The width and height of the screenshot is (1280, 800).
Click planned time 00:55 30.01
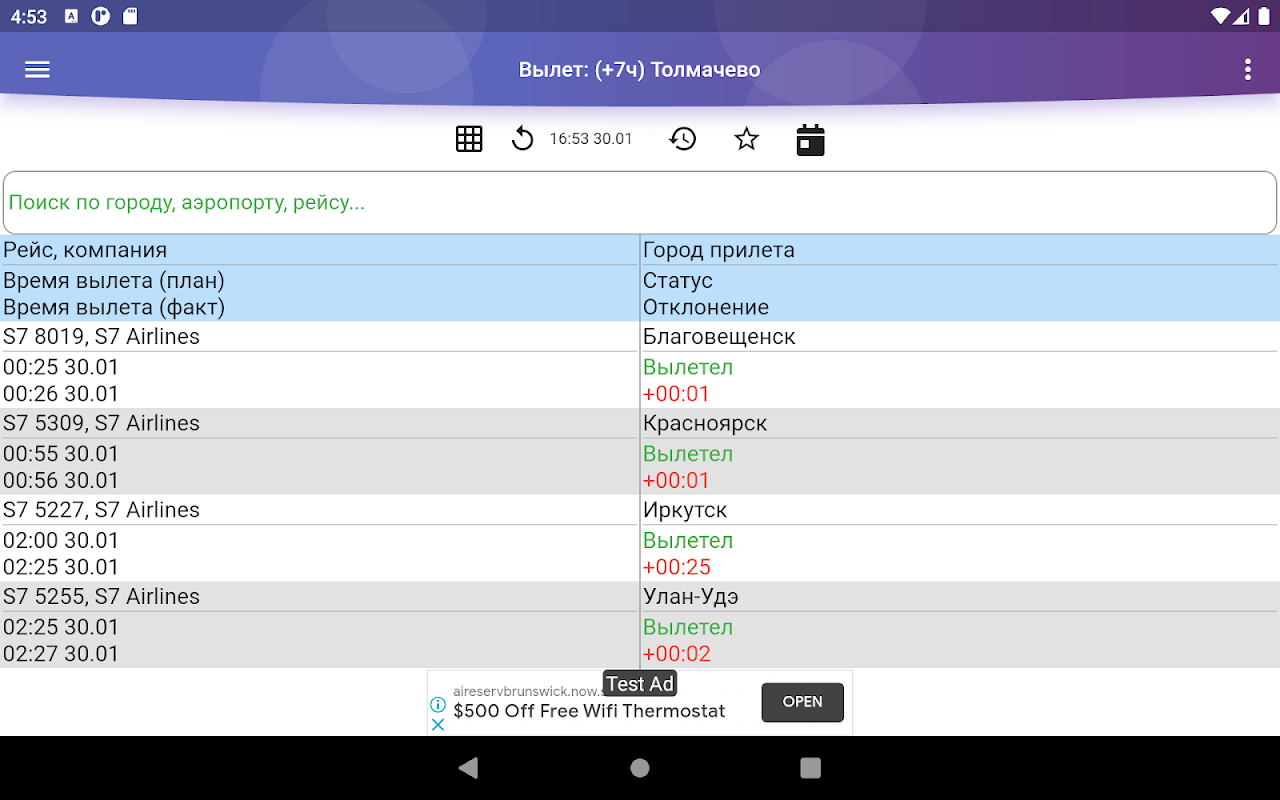tap(61, 454)
